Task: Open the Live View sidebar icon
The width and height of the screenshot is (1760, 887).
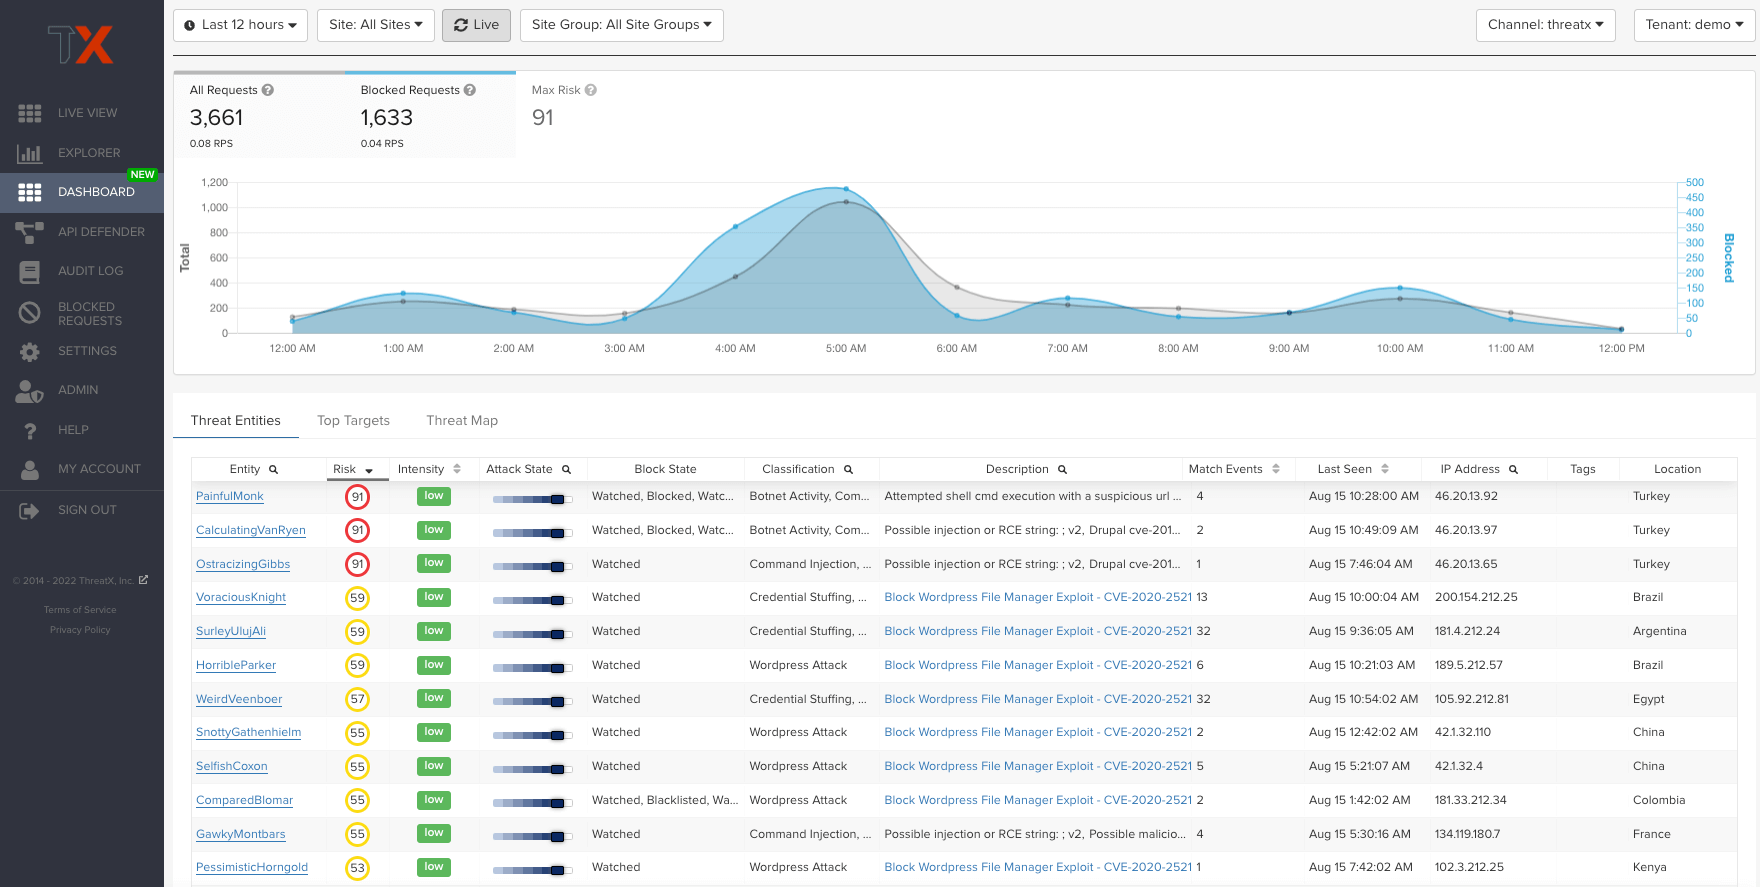Action: [29, 113]
